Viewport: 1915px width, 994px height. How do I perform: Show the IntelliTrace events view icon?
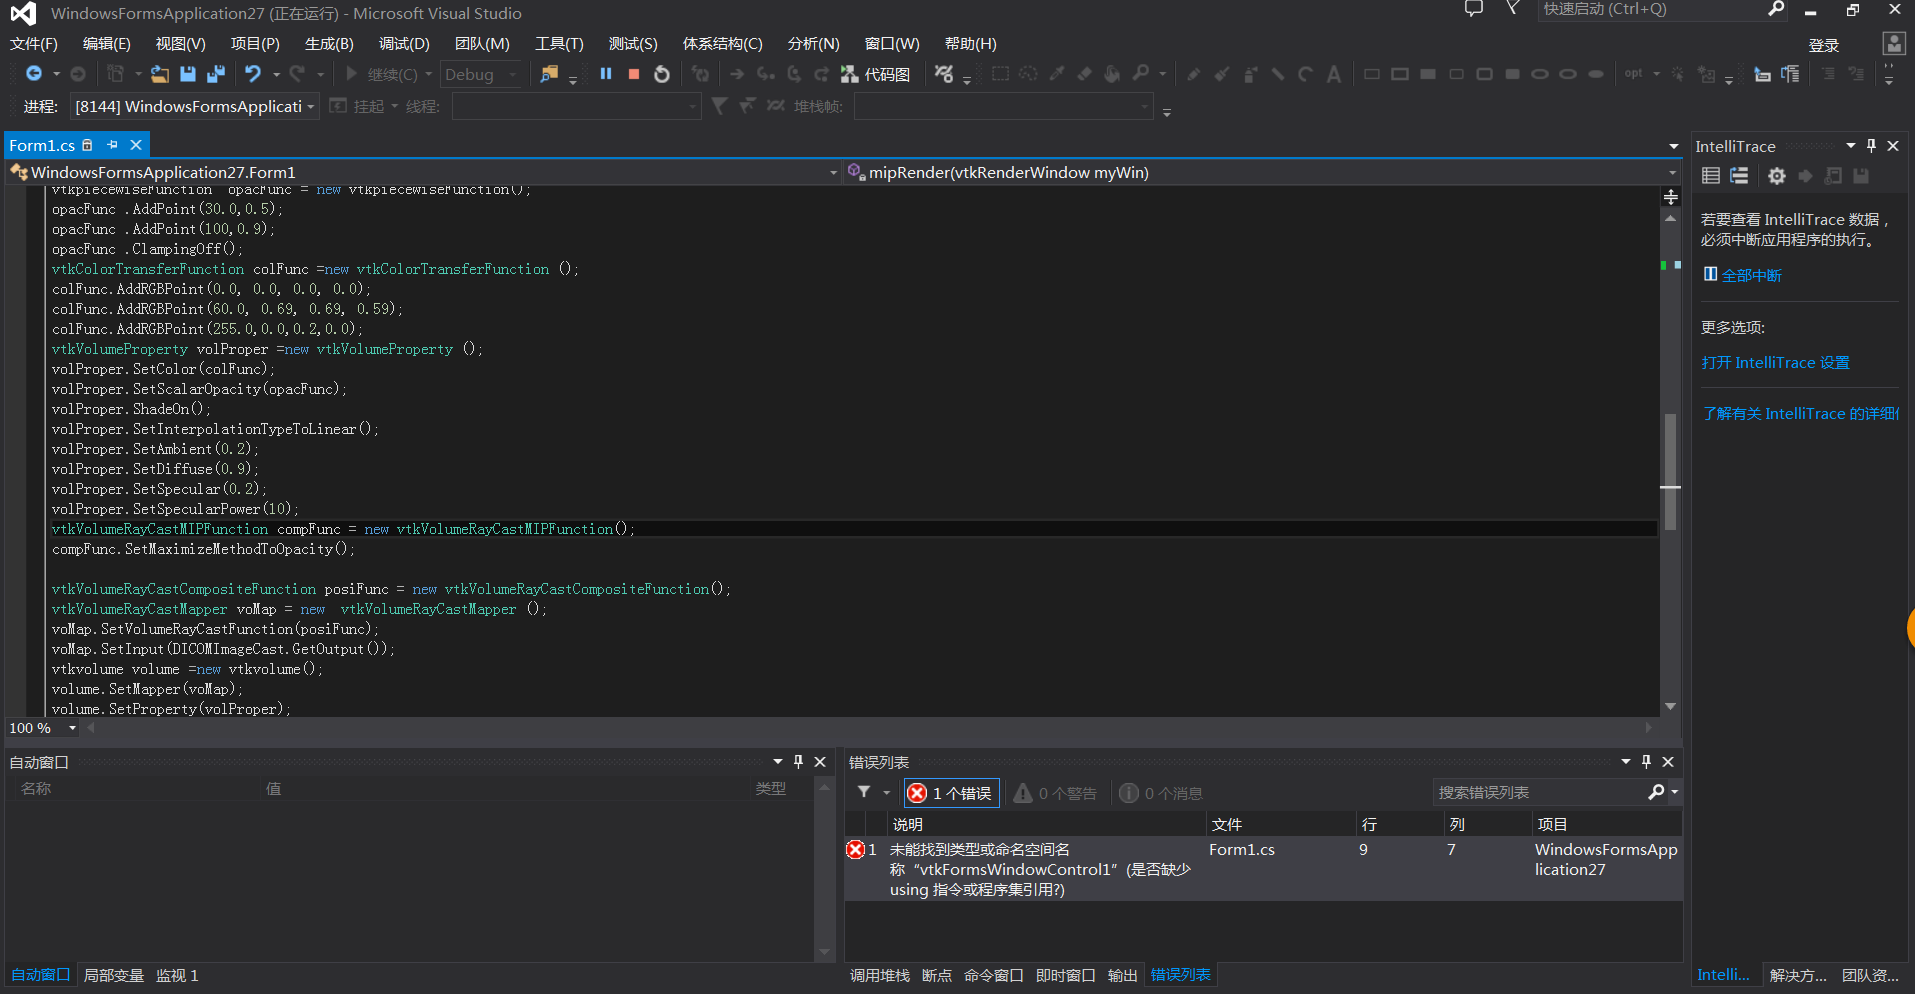click(x=1711, y=176)
